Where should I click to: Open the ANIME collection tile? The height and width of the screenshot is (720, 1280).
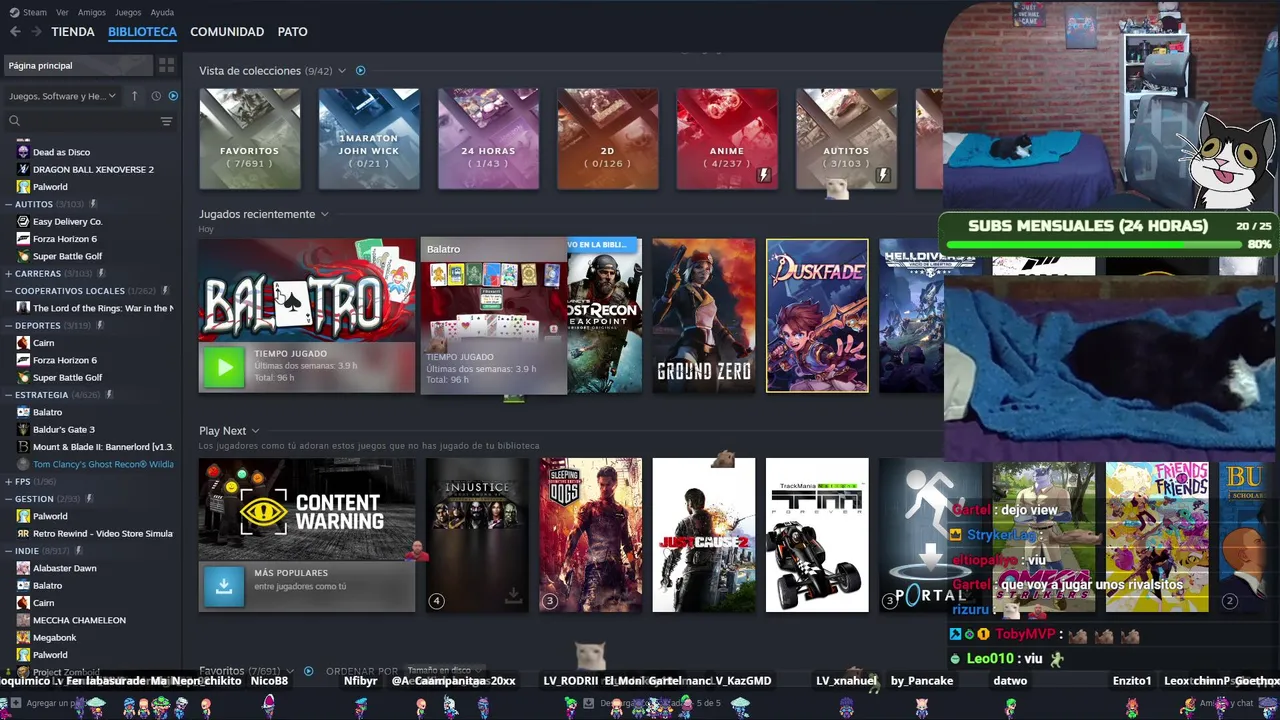(727, 139)
